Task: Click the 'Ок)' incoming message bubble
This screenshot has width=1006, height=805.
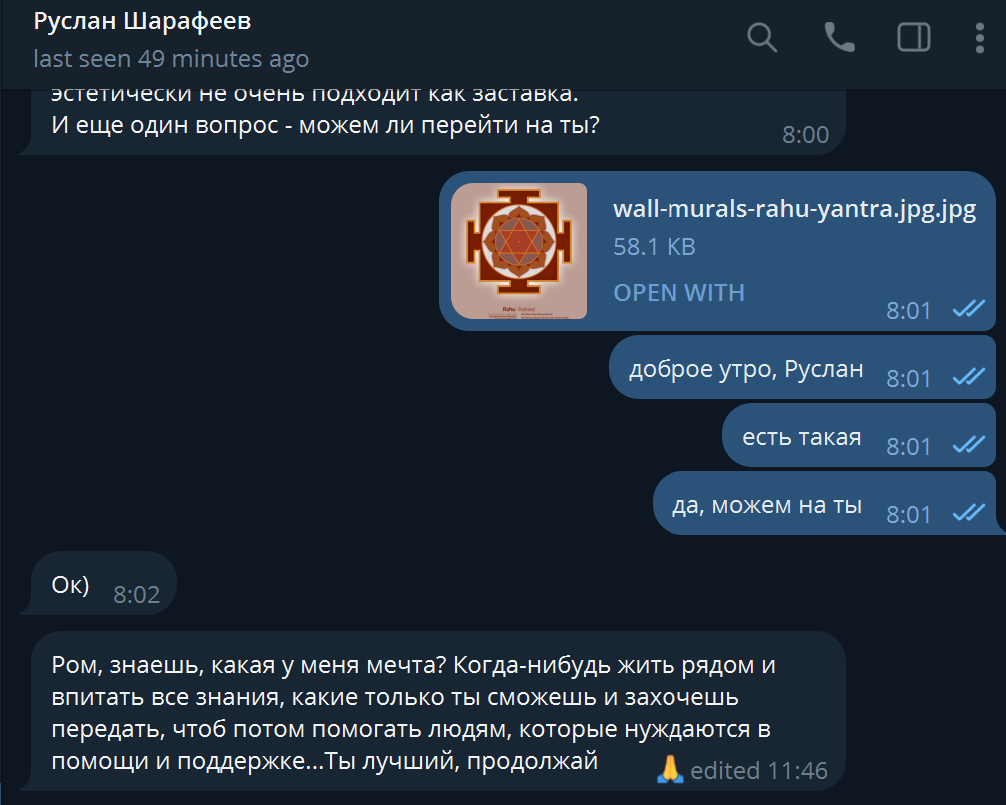Action: pos(104,583)
